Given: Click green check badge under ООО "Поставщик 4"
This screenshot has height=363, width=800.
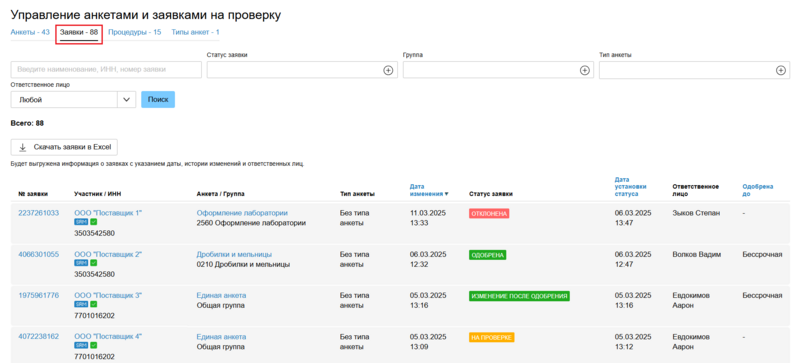Looking at the screenshot, I should point(93,346).
